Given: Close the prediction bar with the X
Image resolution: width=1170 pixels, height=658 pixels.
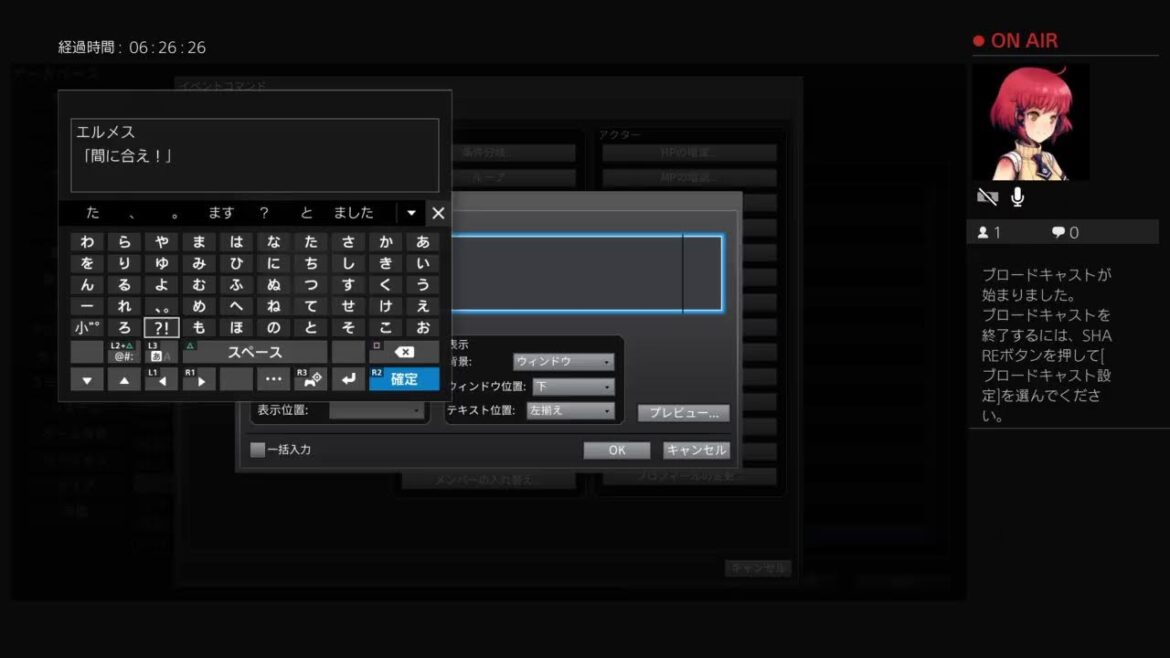Looking at the screenshot, I should coord(438,213).
